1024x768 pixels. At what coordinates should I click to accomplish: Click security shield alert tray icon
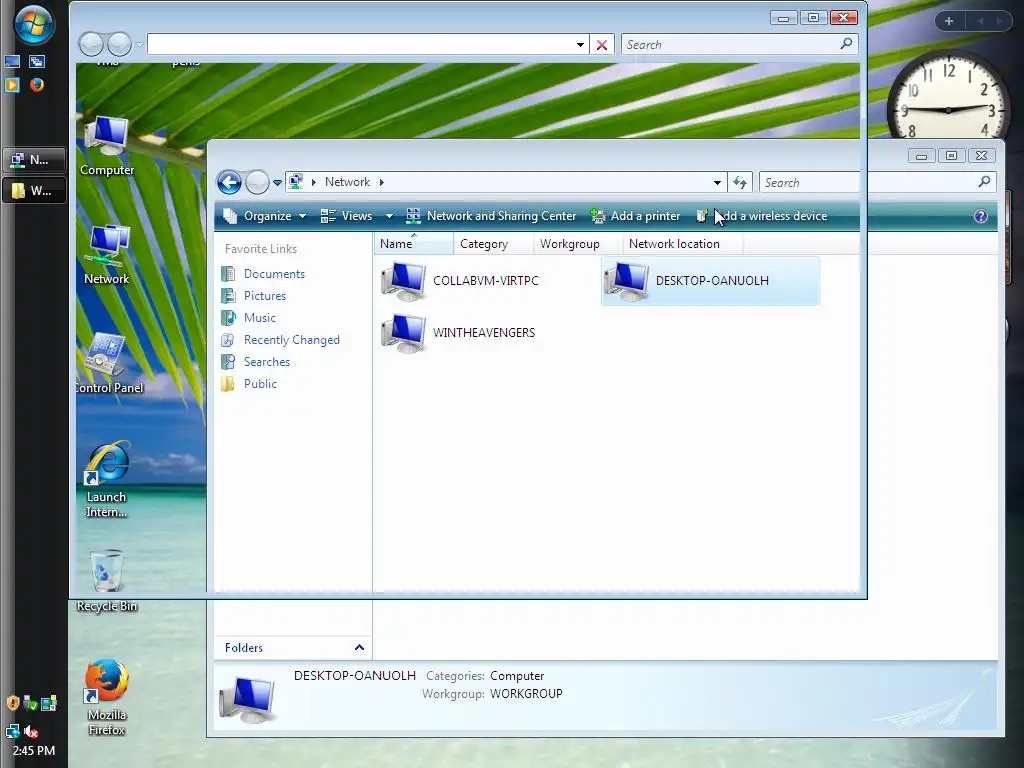coord(12,703)
